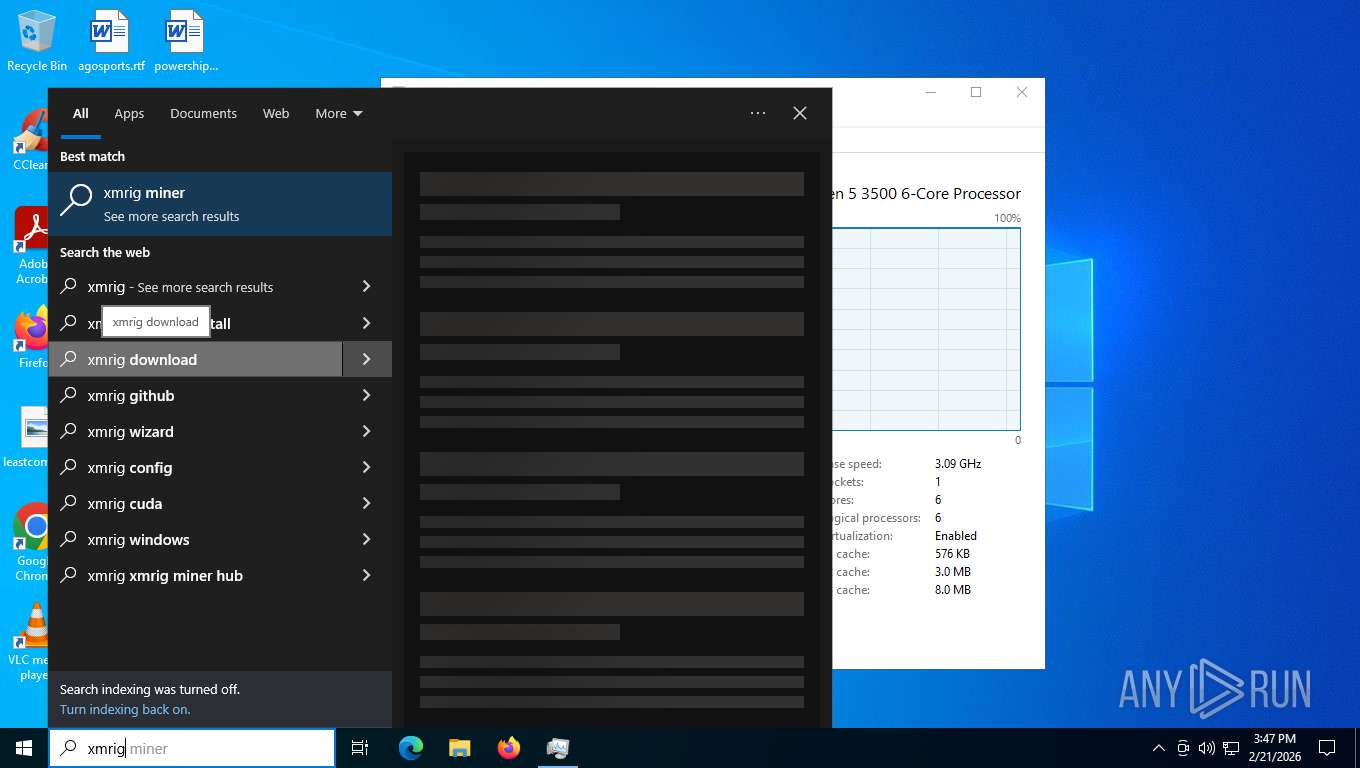Select 'xmrig github' web suggestion
1360x768 pixels.
(x=195, y=395)
